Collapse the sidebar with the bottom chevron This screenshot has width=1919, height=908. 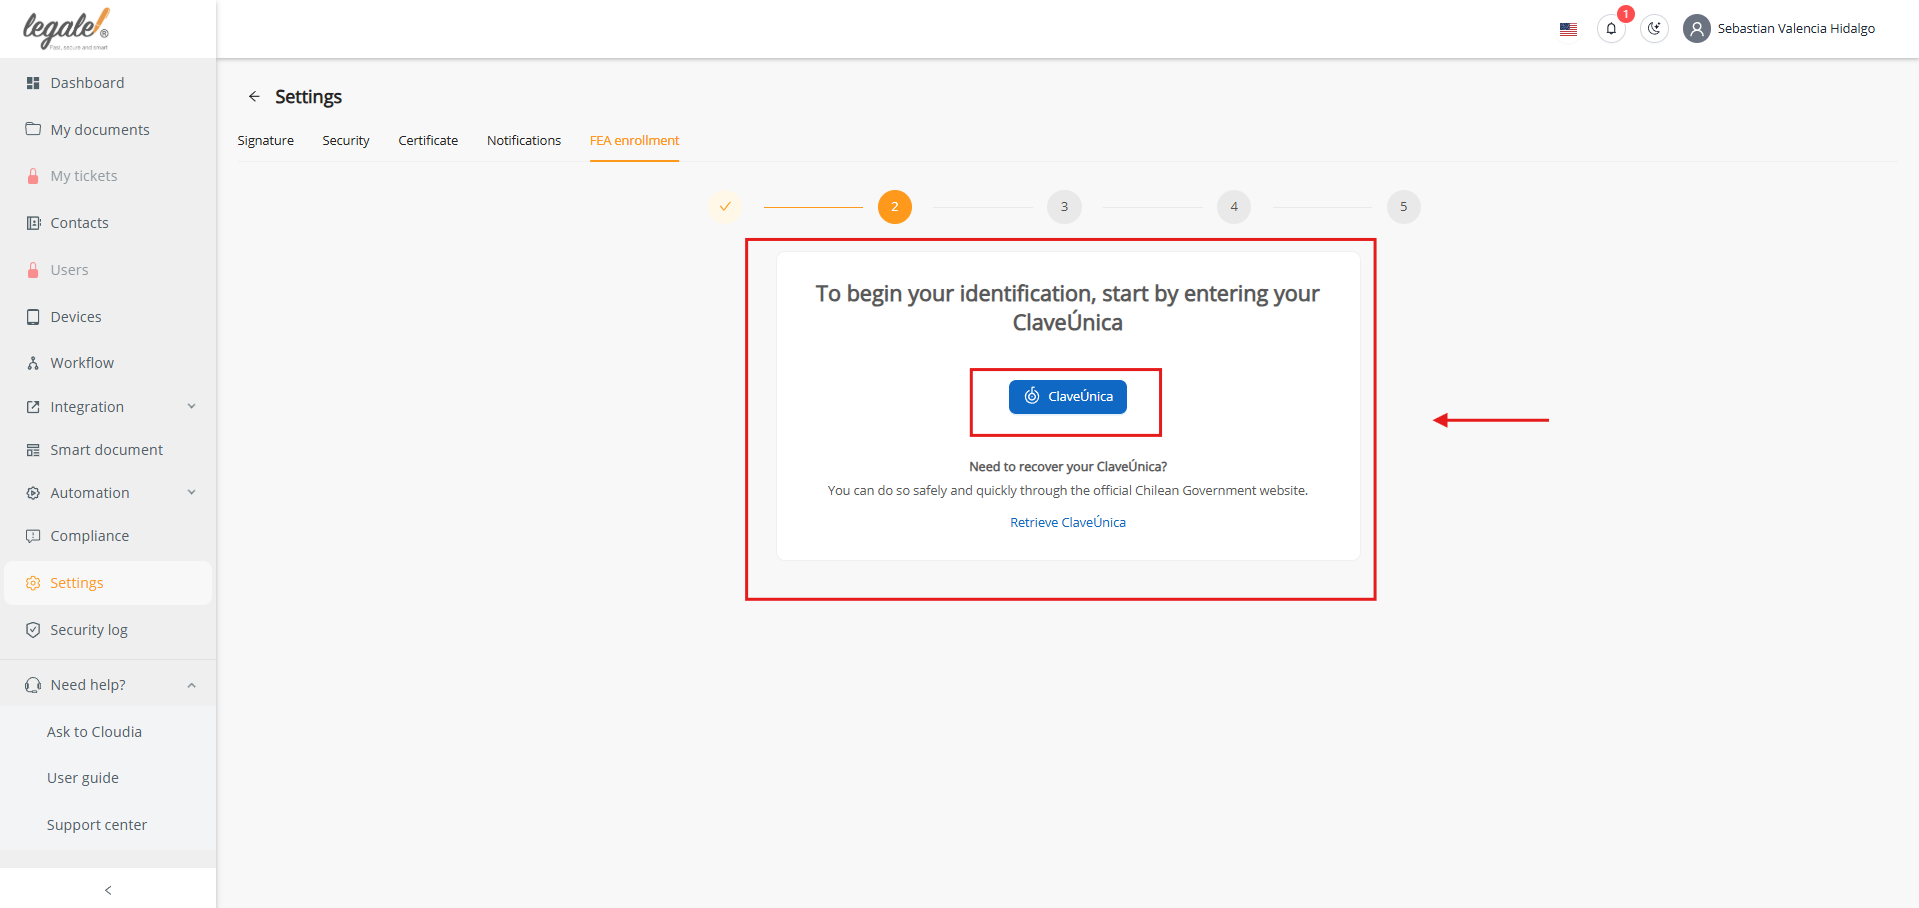click(108, 890)
